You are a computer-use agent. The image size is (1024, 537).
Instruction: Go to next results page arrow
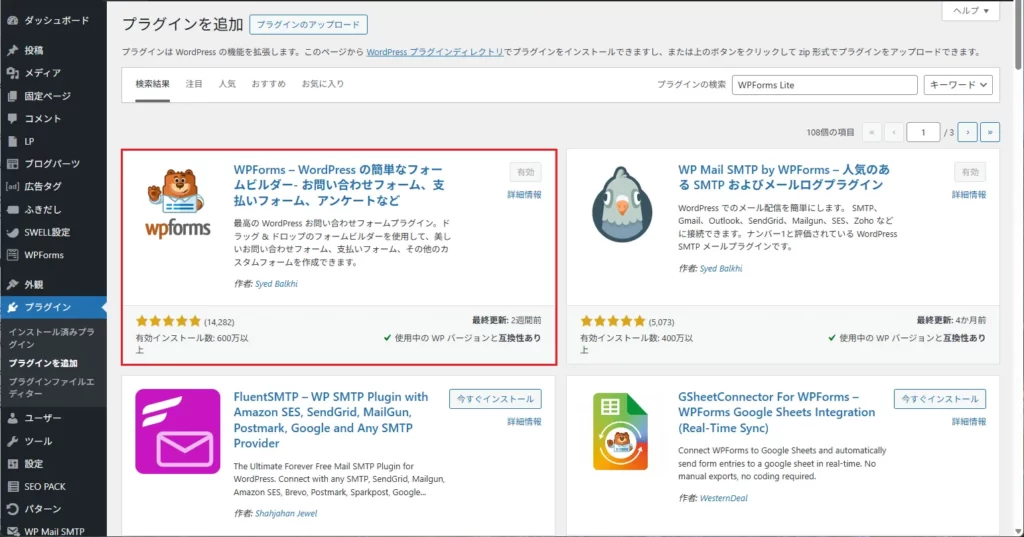tap(968, 133)
